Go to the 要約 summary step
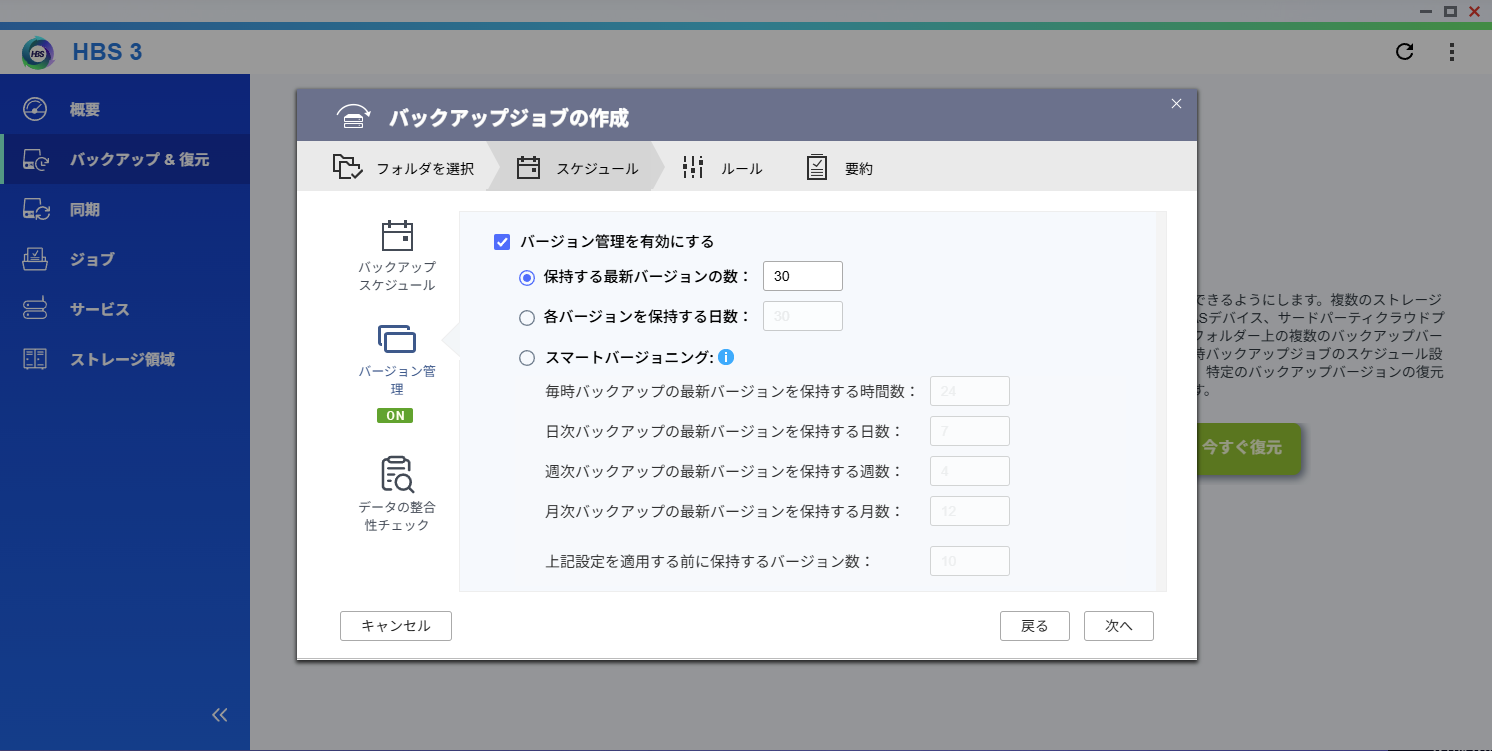Image resolution: width=1492 pixels, height=751 pixels. [840, 168]
